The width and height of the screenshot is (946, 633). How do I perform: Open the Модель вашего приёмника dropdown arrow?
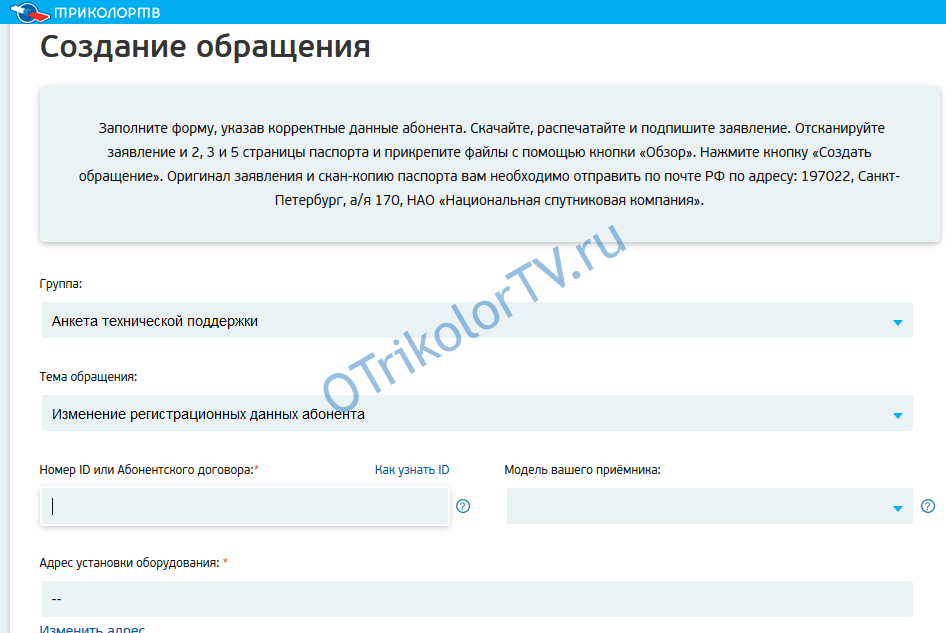(x=897, y=508)
